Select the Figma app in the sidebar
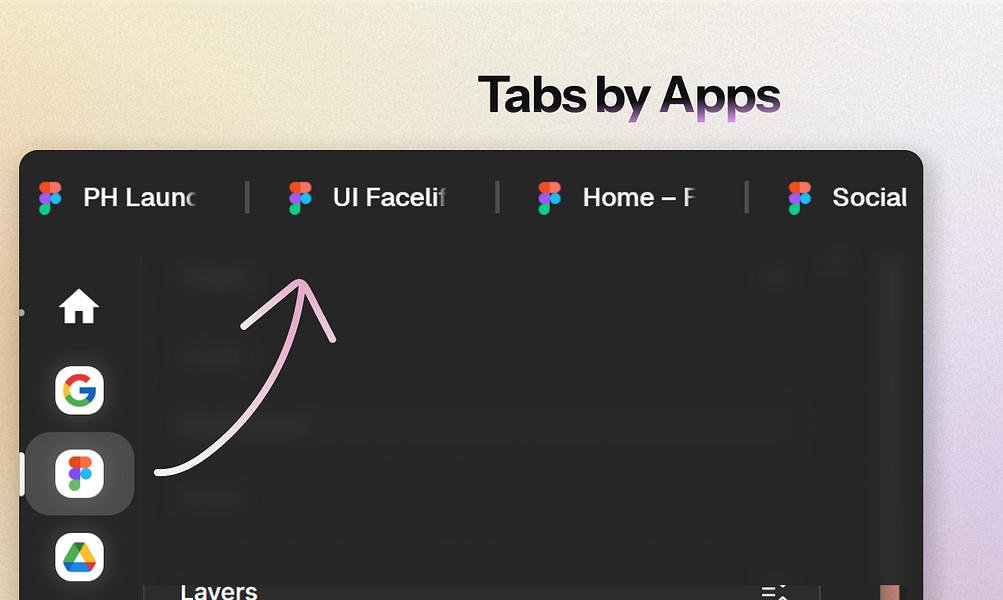 (x=79, y=473)
